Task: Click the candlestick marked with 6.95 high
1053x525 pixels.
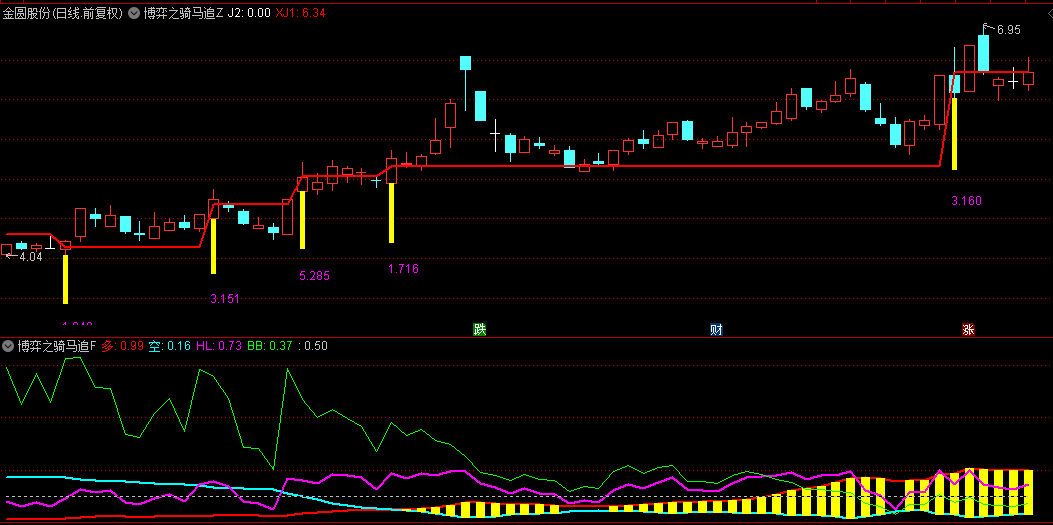Action: (983, 53)
